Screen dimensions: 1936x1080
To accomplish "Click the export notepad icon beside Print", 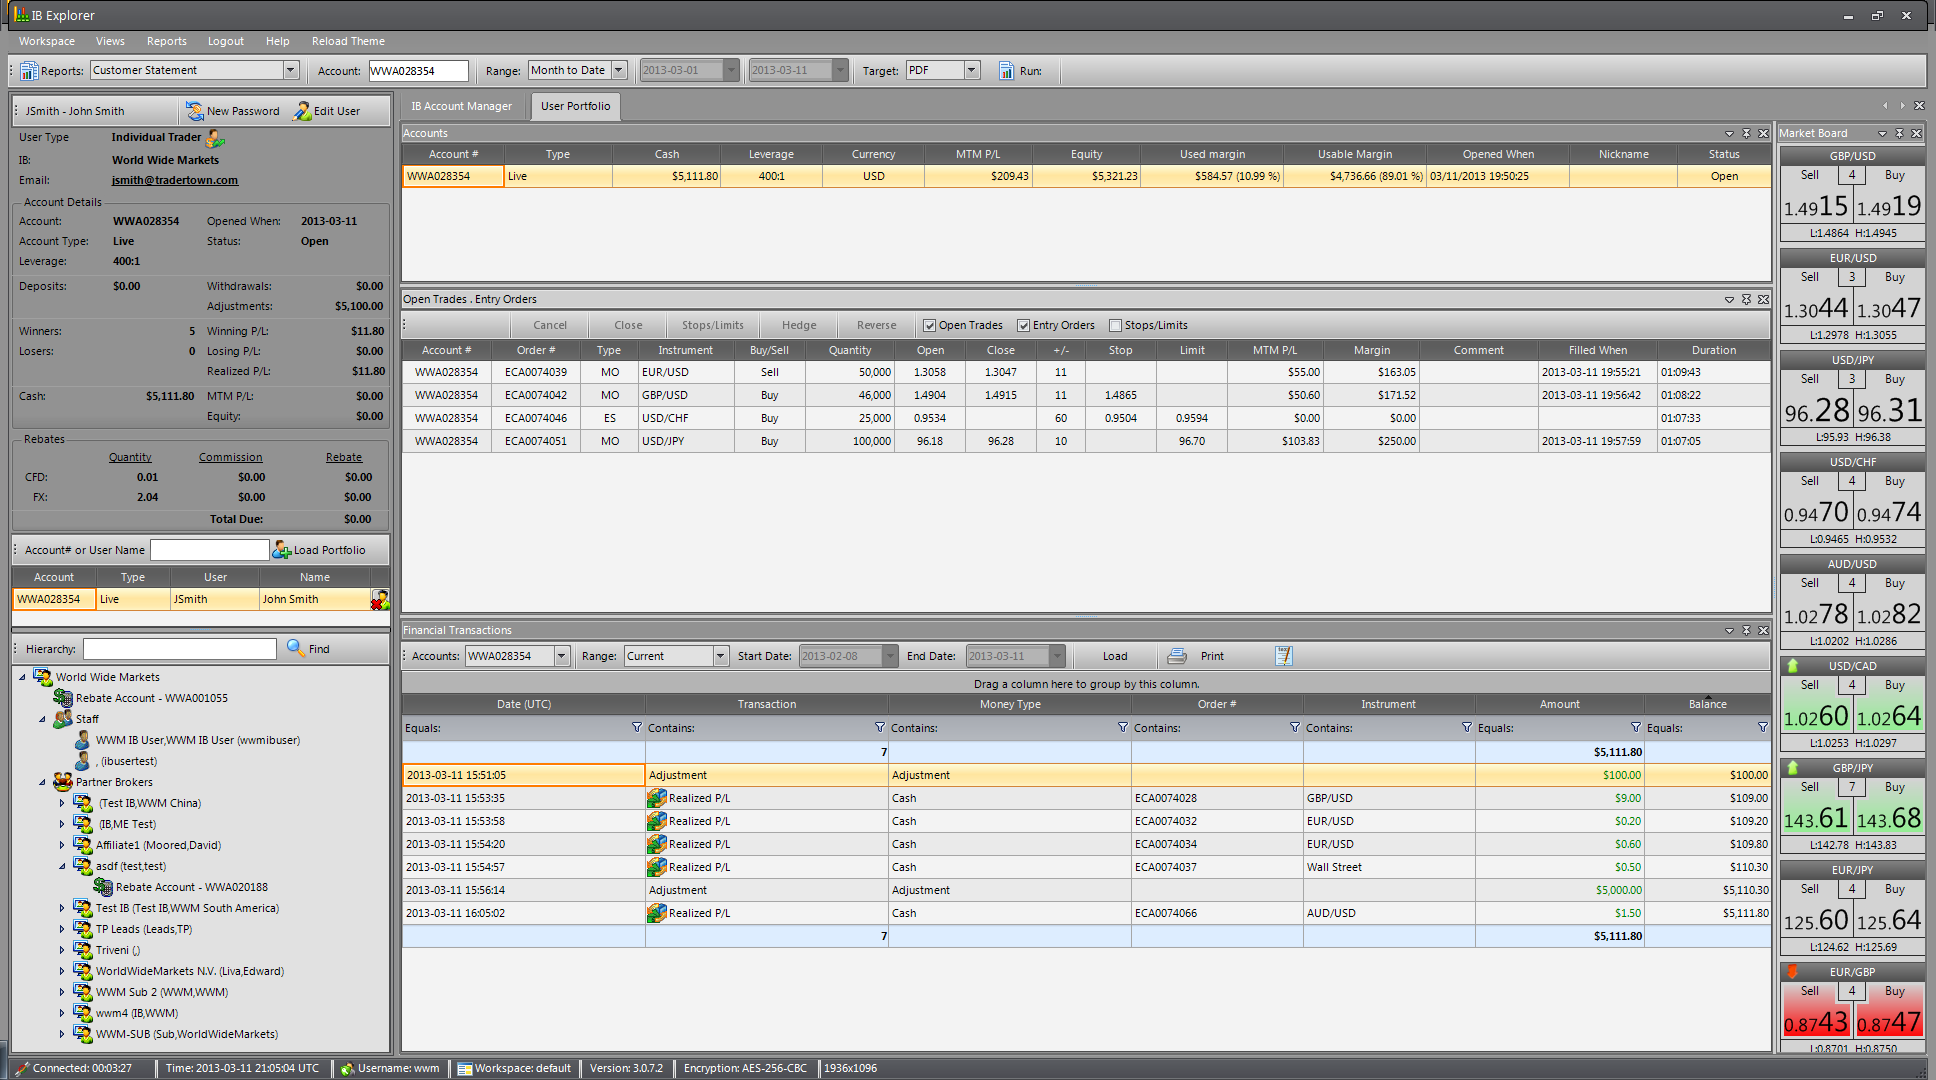I will point(1284,656).
